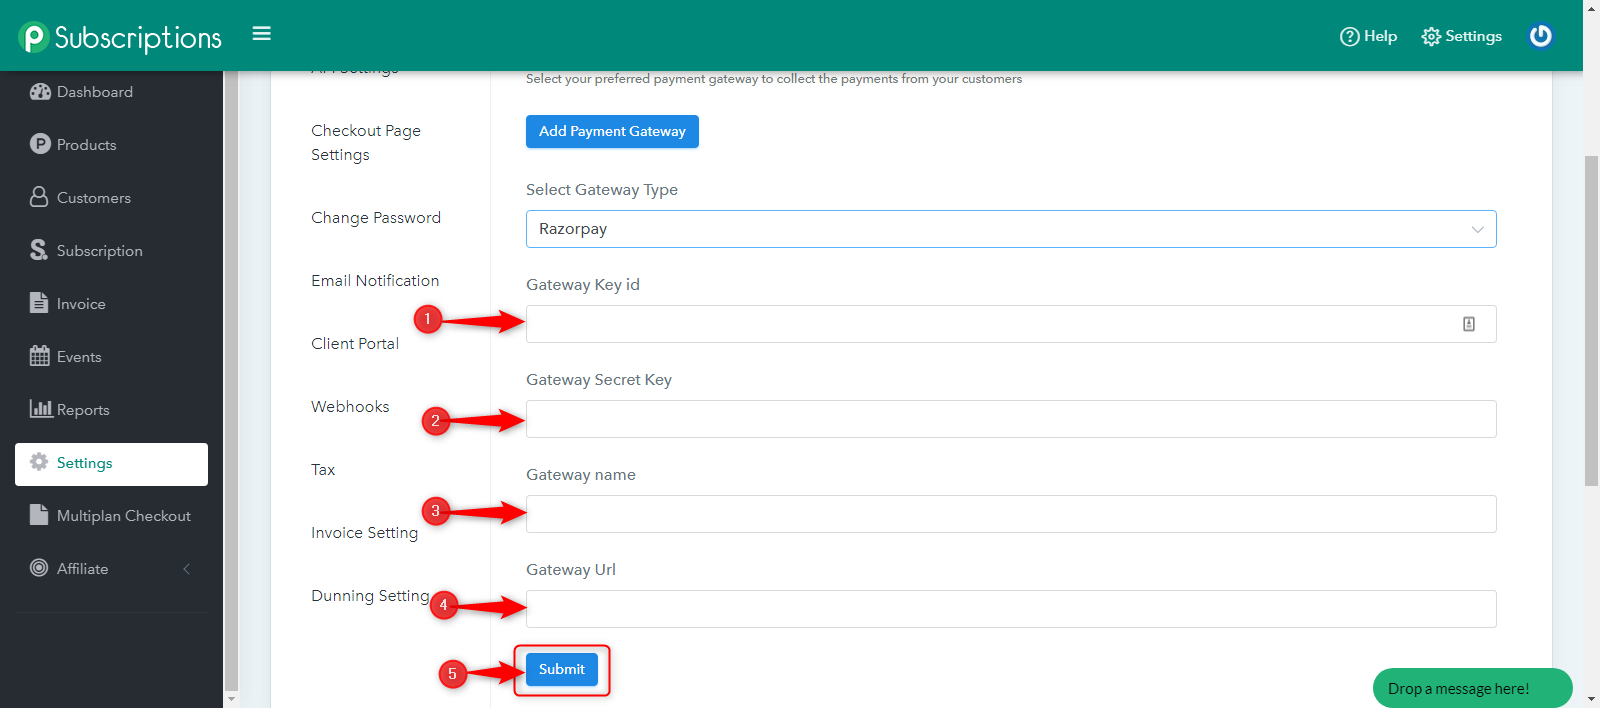Screen dimensions: 1600x708
Task: Click the sidebar scrollbar down arrow
Action: coord(231,699)
